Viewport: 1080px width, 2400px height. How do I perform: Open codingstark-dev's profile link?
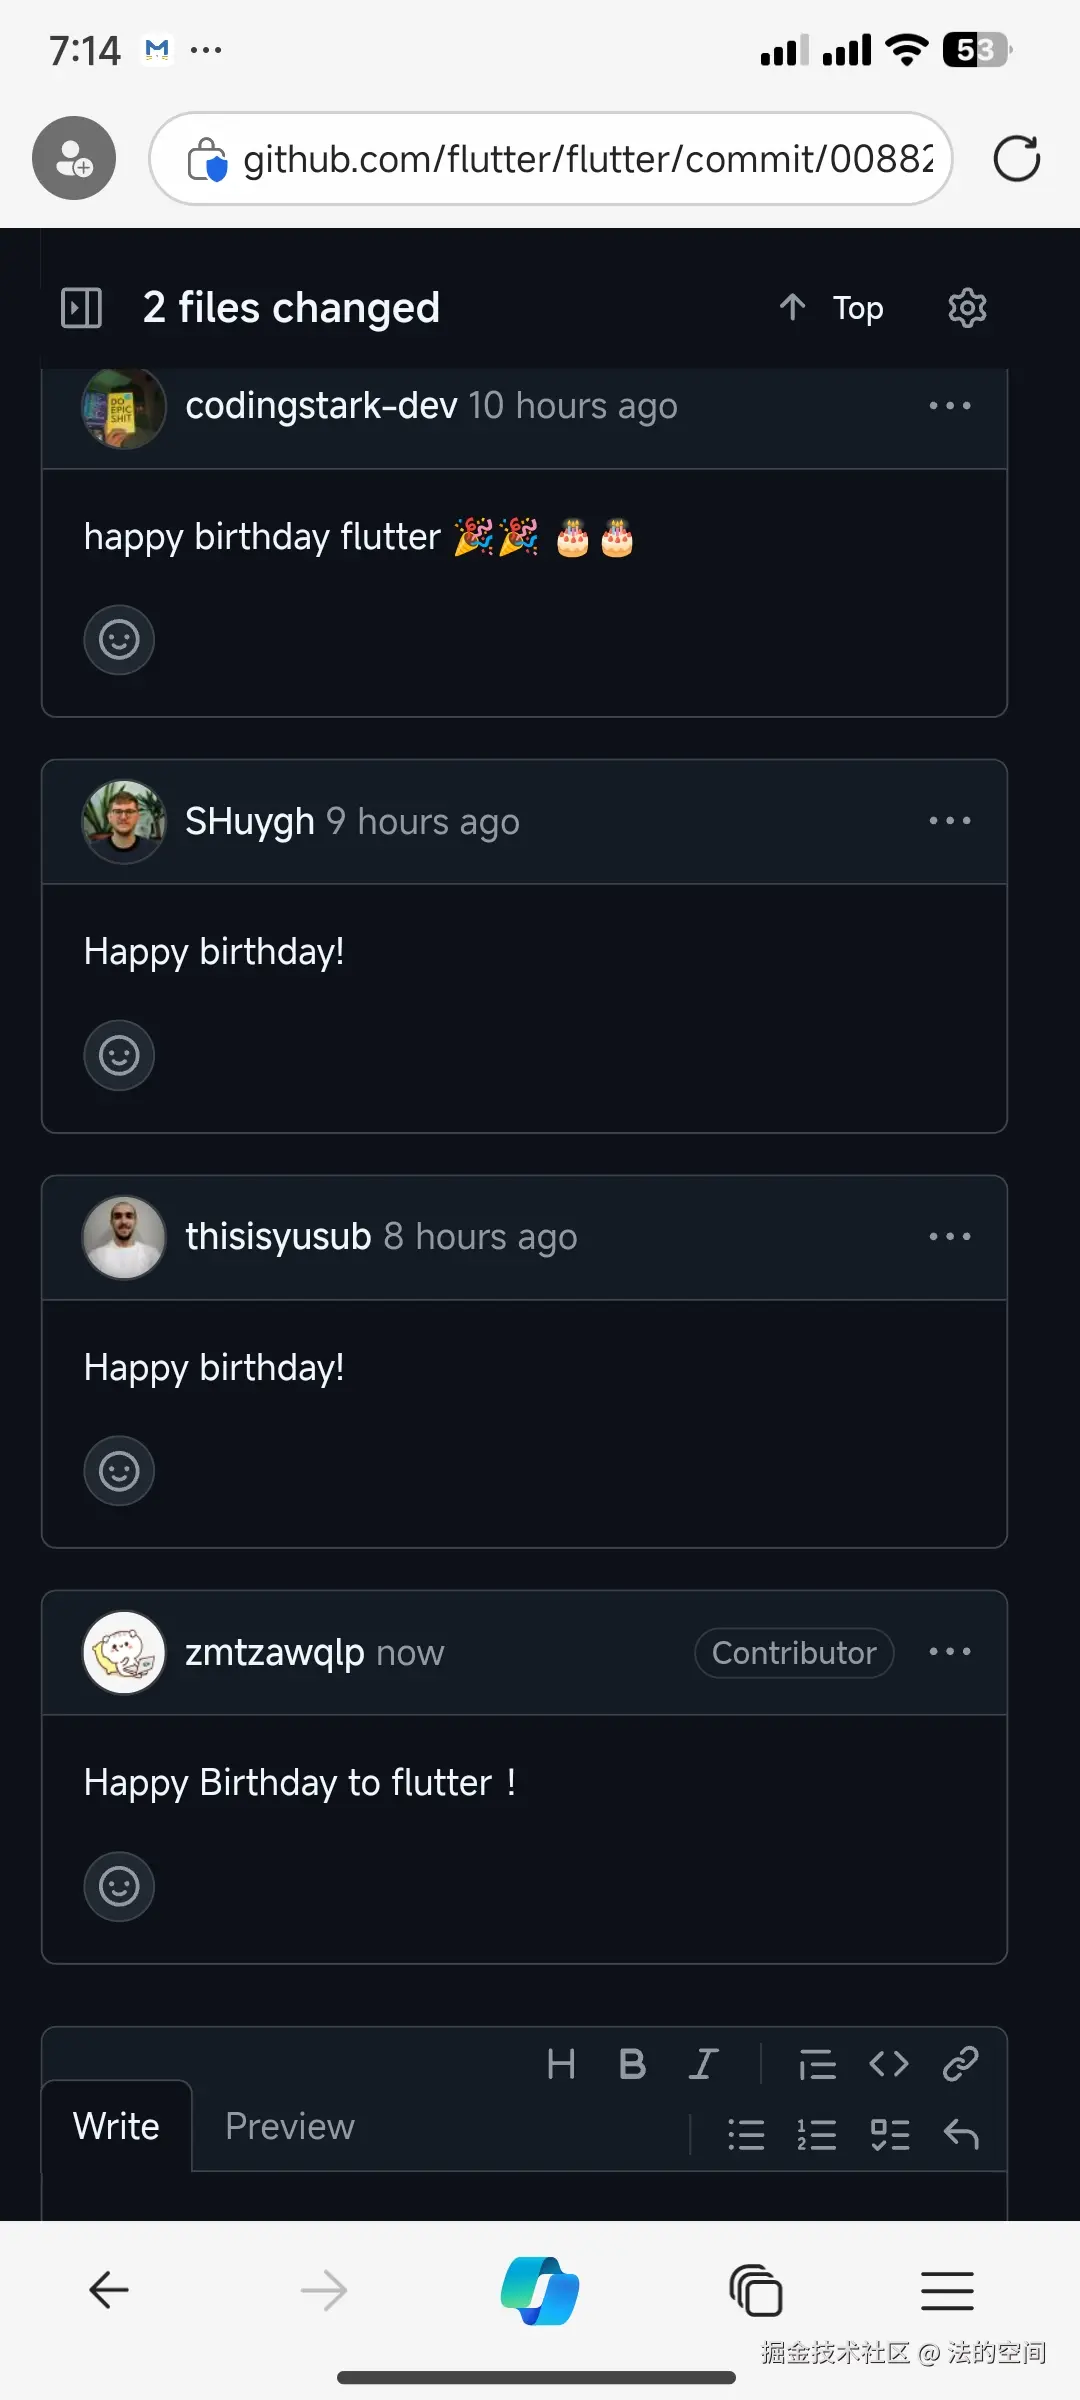point(321,406)
